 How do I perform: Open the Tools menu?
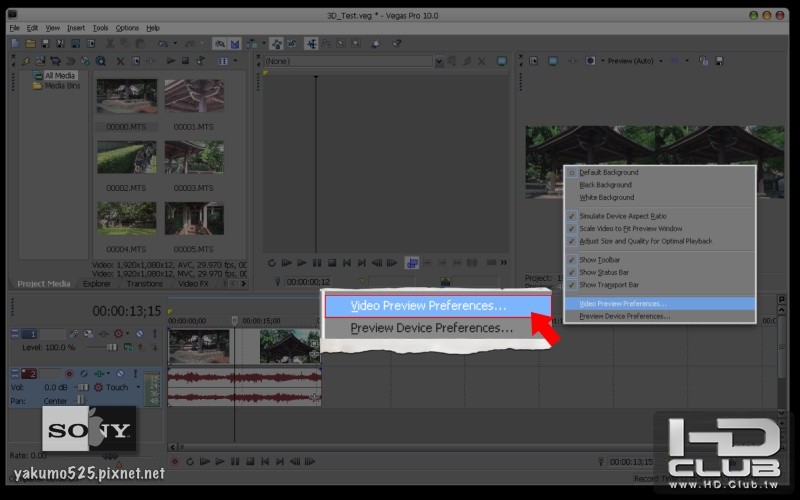(100, 28)
